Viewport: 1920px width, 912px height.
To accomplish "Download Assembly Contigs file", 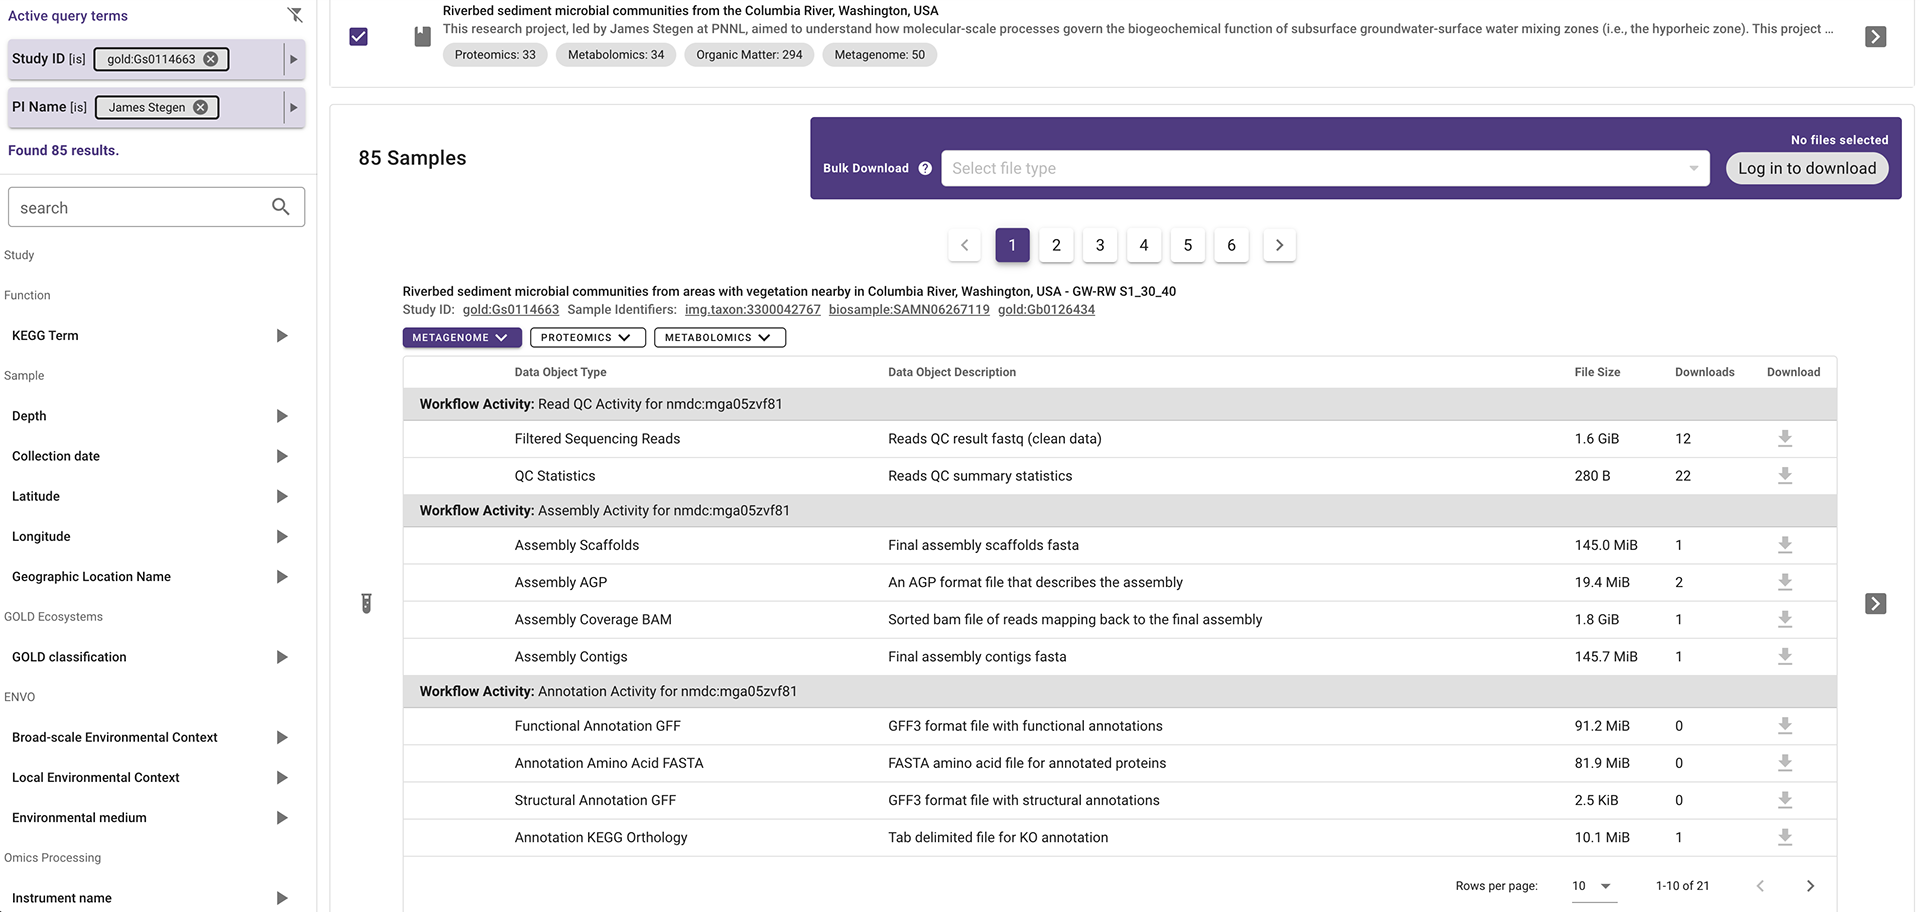I will click(1785, 657).
